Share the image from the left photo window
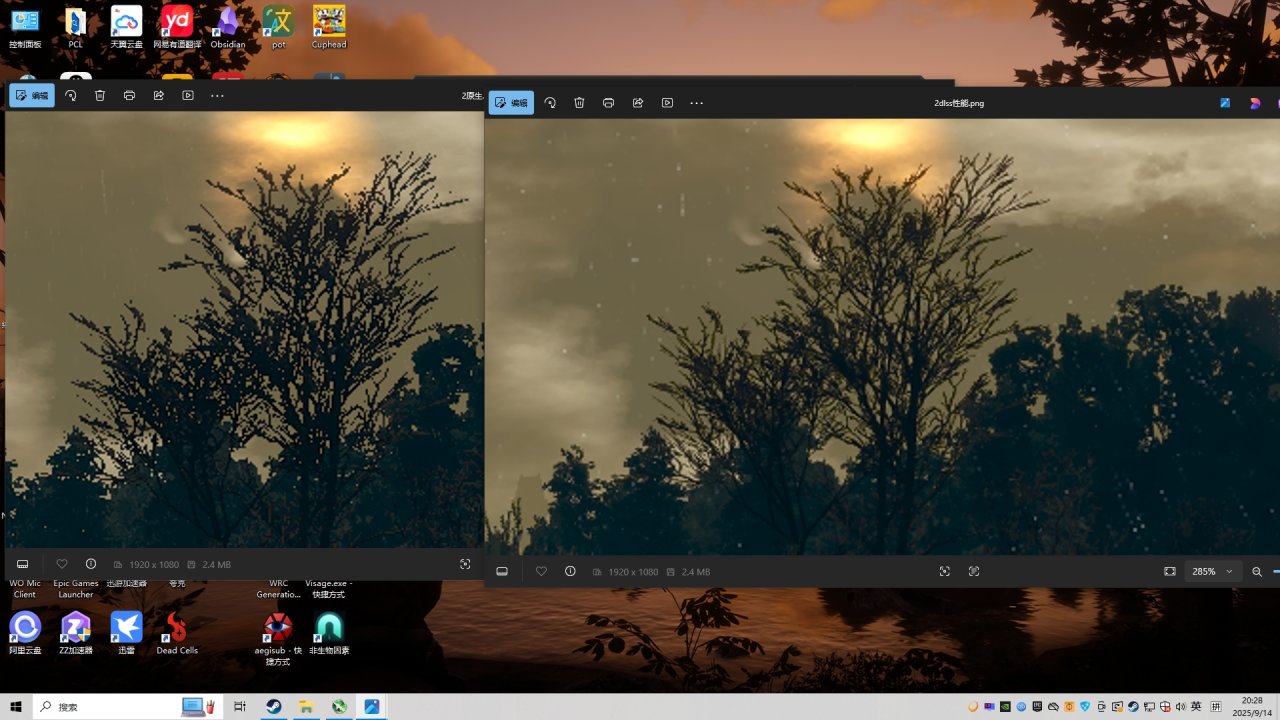The image size is (1280, 720). (x=158, y=95)
